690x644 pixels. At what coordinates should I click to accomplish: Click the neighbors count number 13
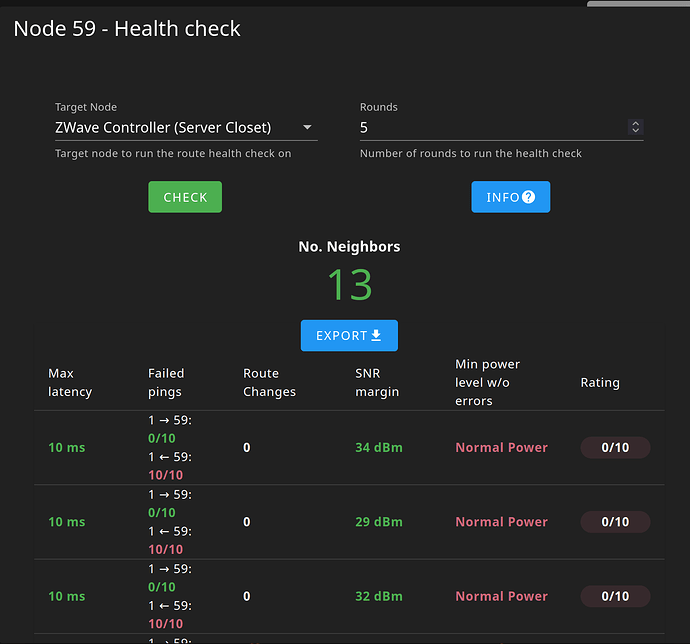pyautogui.click(x=349, y=286)
